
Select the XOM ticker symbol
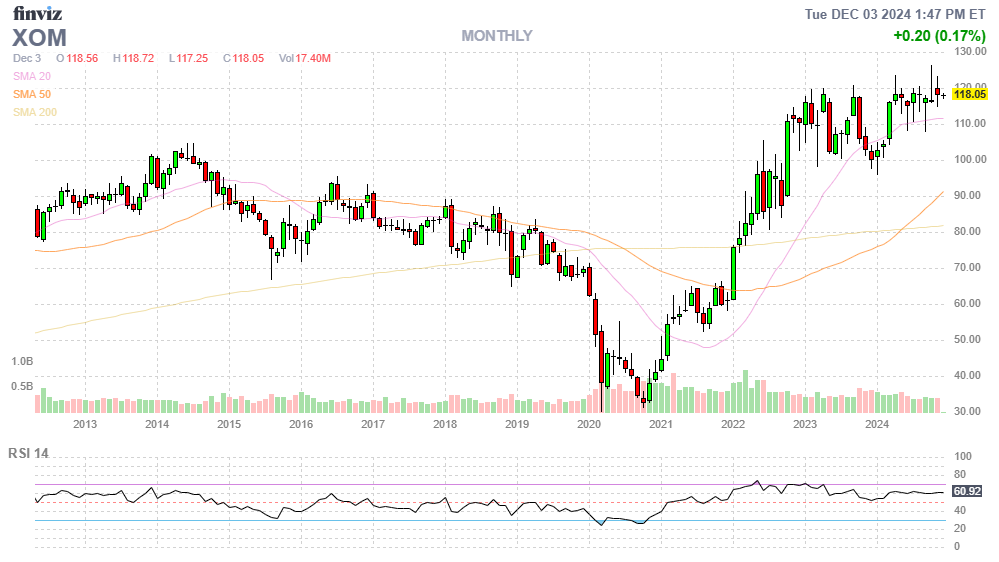[40, 38]
